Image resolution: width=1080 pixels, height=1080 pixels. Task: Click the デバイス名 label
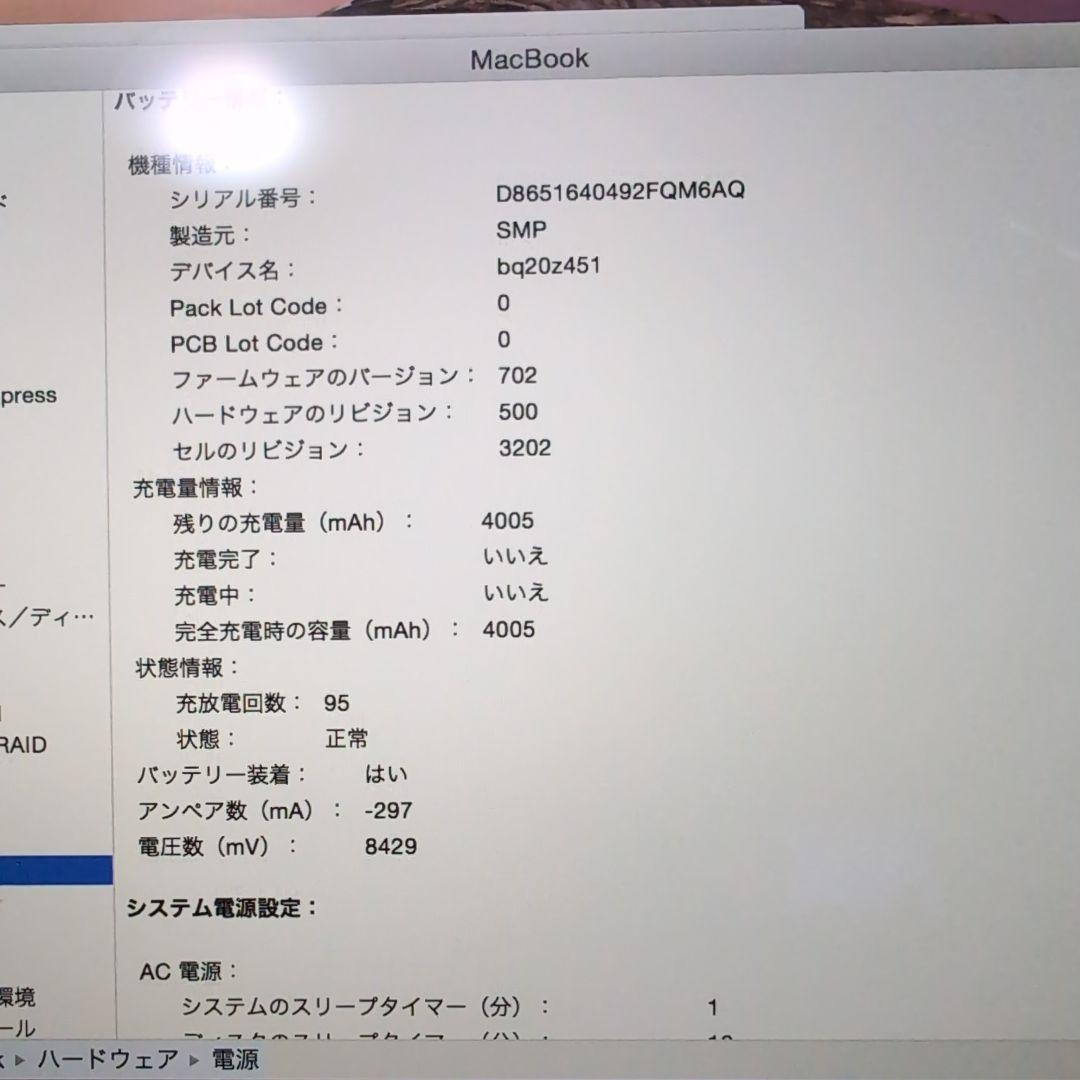pos(233,271)
